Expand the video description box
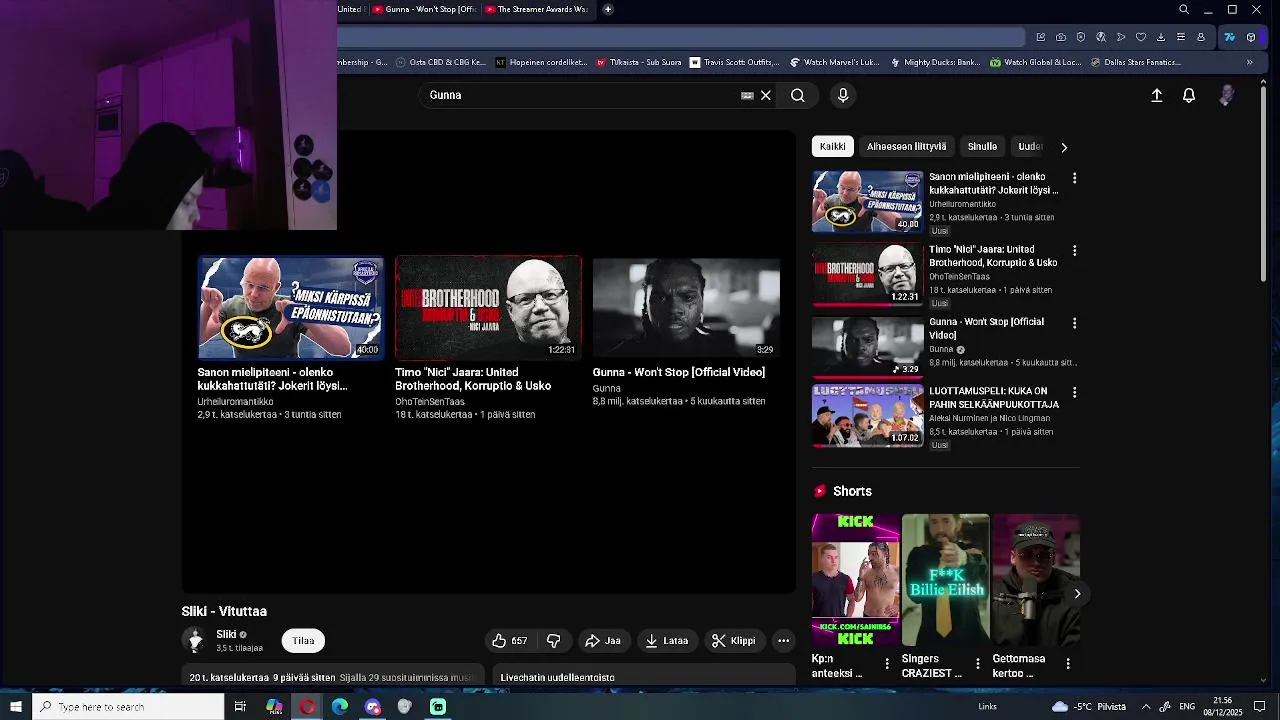Image resolution: width=1280 pixels, height=720 pixels. tap(332, 677)
